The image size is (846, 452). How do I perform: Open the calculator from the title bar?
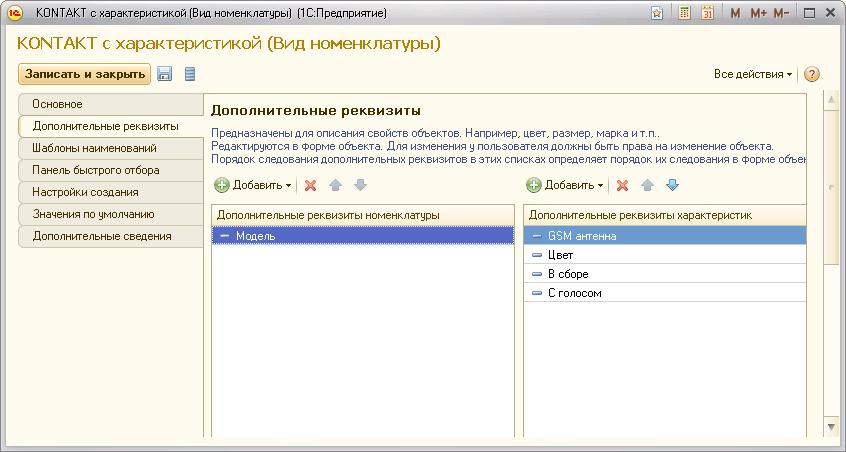coord(685,13)
